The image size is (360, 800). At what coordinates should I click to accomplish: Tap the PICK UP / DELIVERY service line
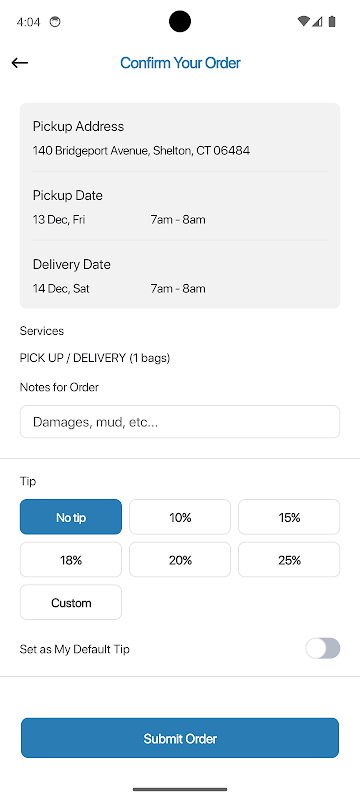[95, 358]
